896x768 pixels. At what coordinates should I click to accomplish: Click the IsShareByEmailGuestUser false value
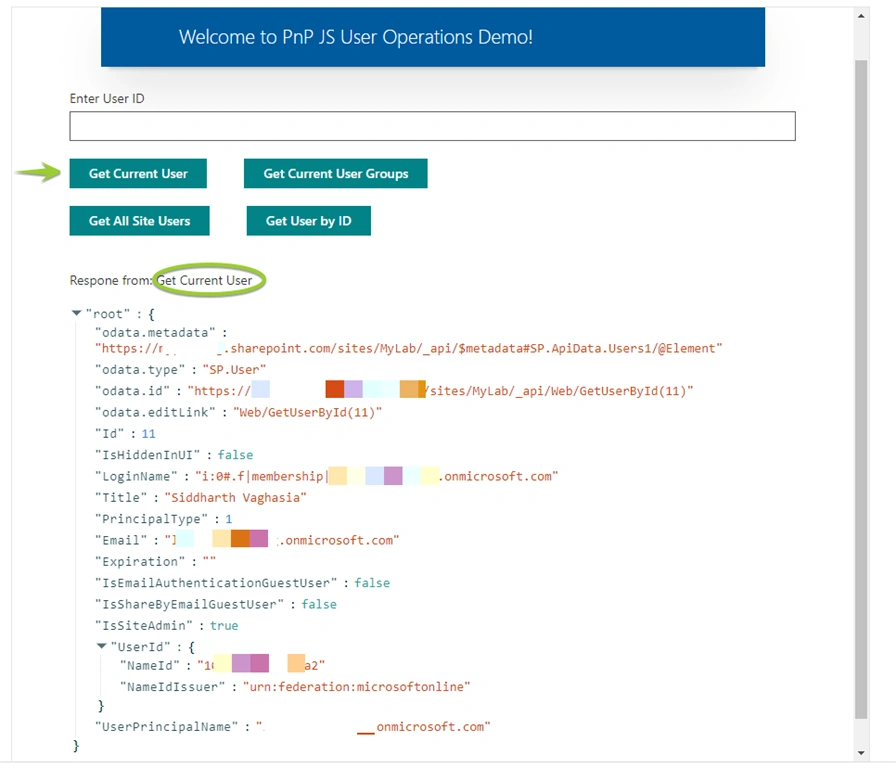pos(319,604)
